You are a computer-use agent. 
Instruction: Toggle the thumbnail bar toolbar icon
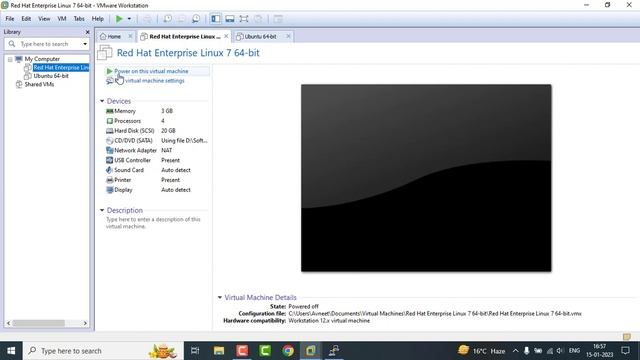click(x=230, y=19)
